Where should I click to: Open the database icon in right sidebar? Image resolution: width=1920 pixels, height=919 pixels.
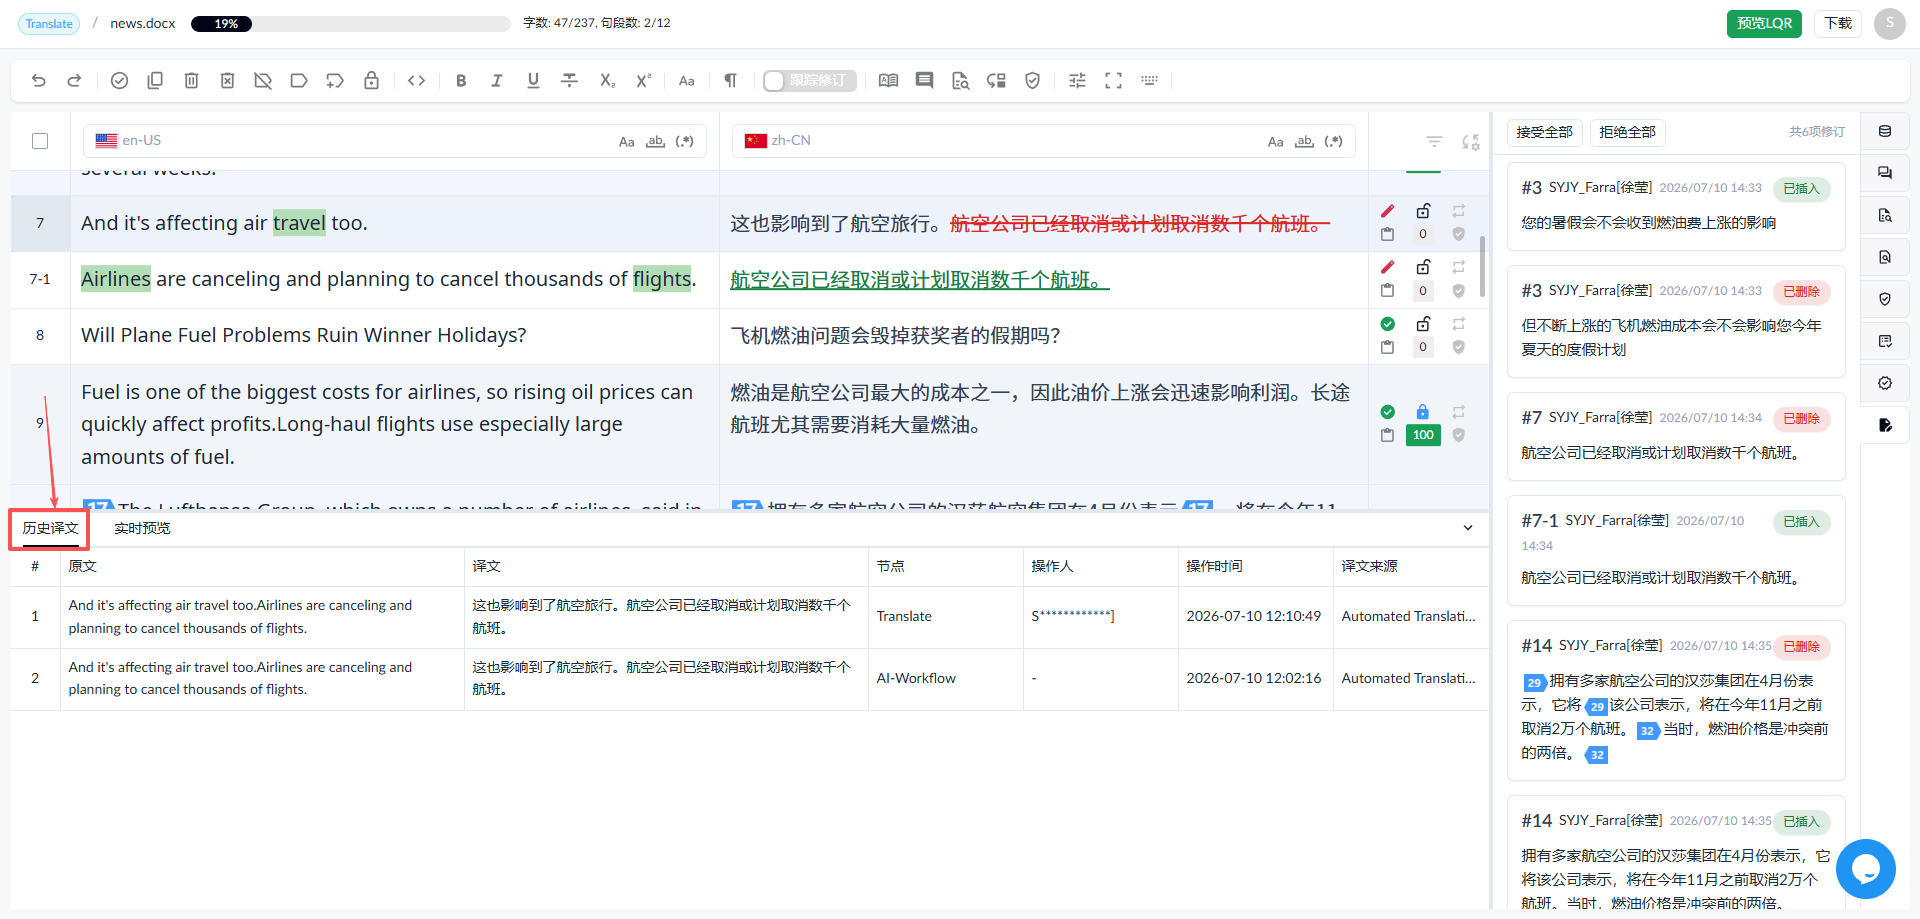(x=1885, y=131)
